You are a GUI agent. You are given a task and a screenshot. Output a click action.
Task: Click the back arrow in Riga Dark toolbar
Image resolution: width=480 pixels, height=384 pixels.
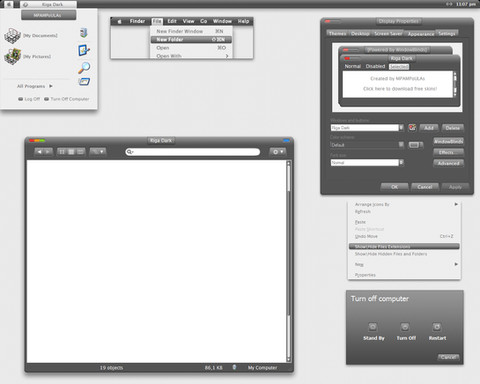pyautogui.click(x=39, y=152)
